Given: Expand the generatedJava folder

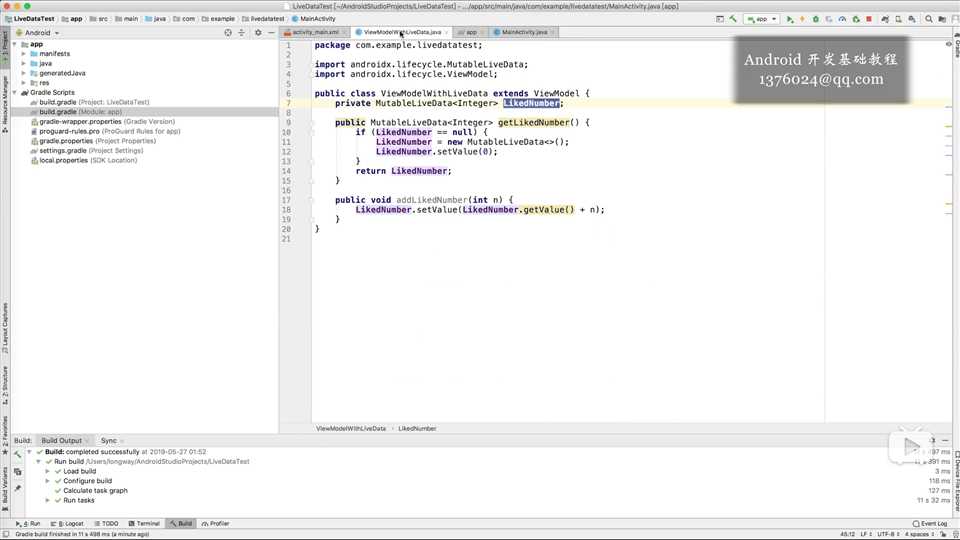Looking at the screenshot, I should pos(24,73).
